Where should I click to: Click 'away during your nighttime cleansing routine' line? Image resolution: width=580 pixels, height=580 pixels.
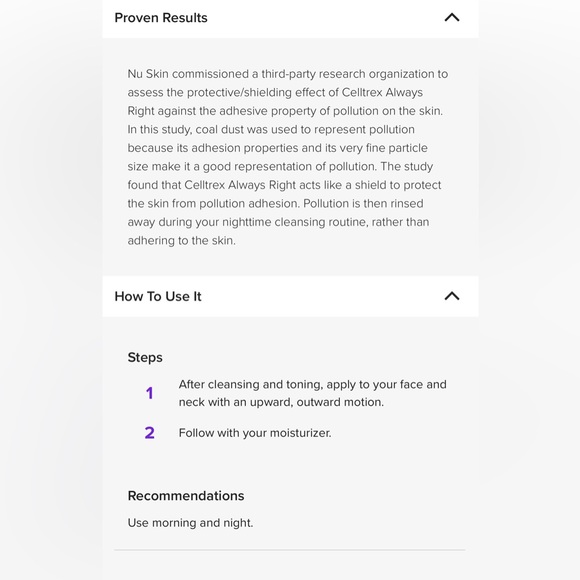[x=278, y=222]
